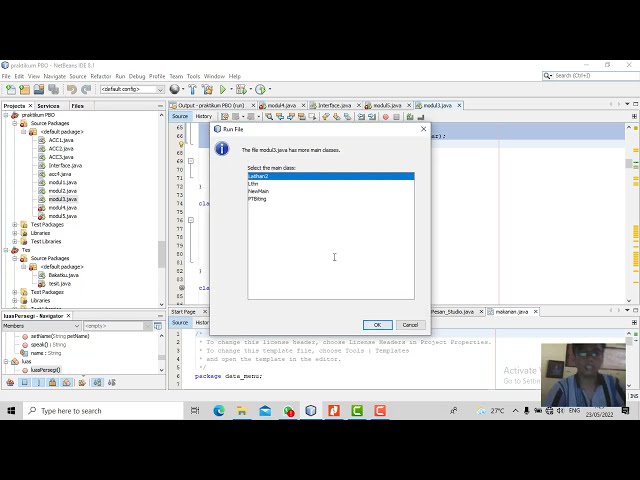The width and height of the screenshot is (640, 480).
Task: Close the Run File dialog
Action: [x=423, y=129]
